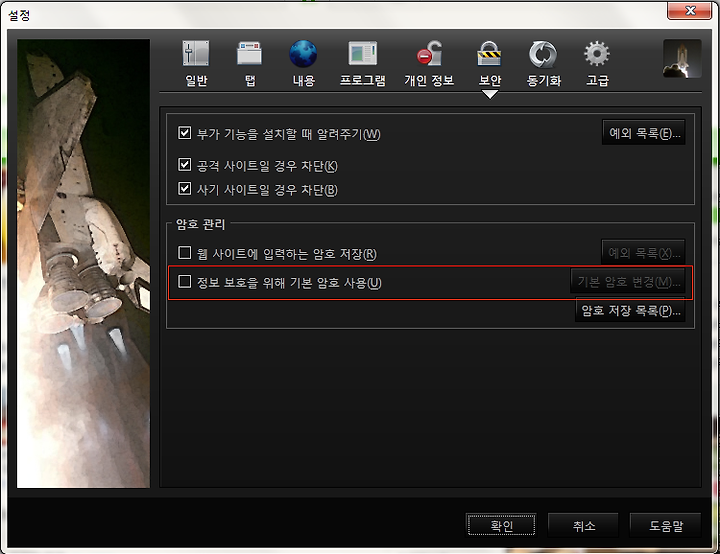Screen dimensions: 720x554
Task: Enable 웹 사이트에 입력하는 암호 저장 checkbox
Action: coord(185,253)
